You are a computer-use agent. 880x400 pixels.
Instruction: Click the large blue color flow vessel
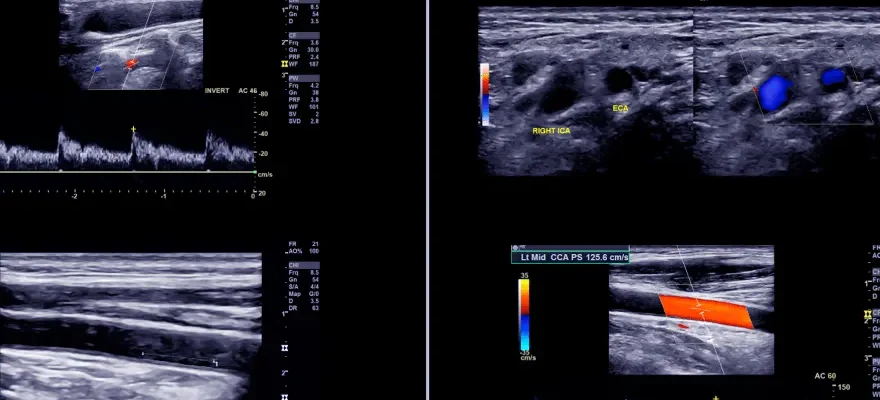(773, 93)
